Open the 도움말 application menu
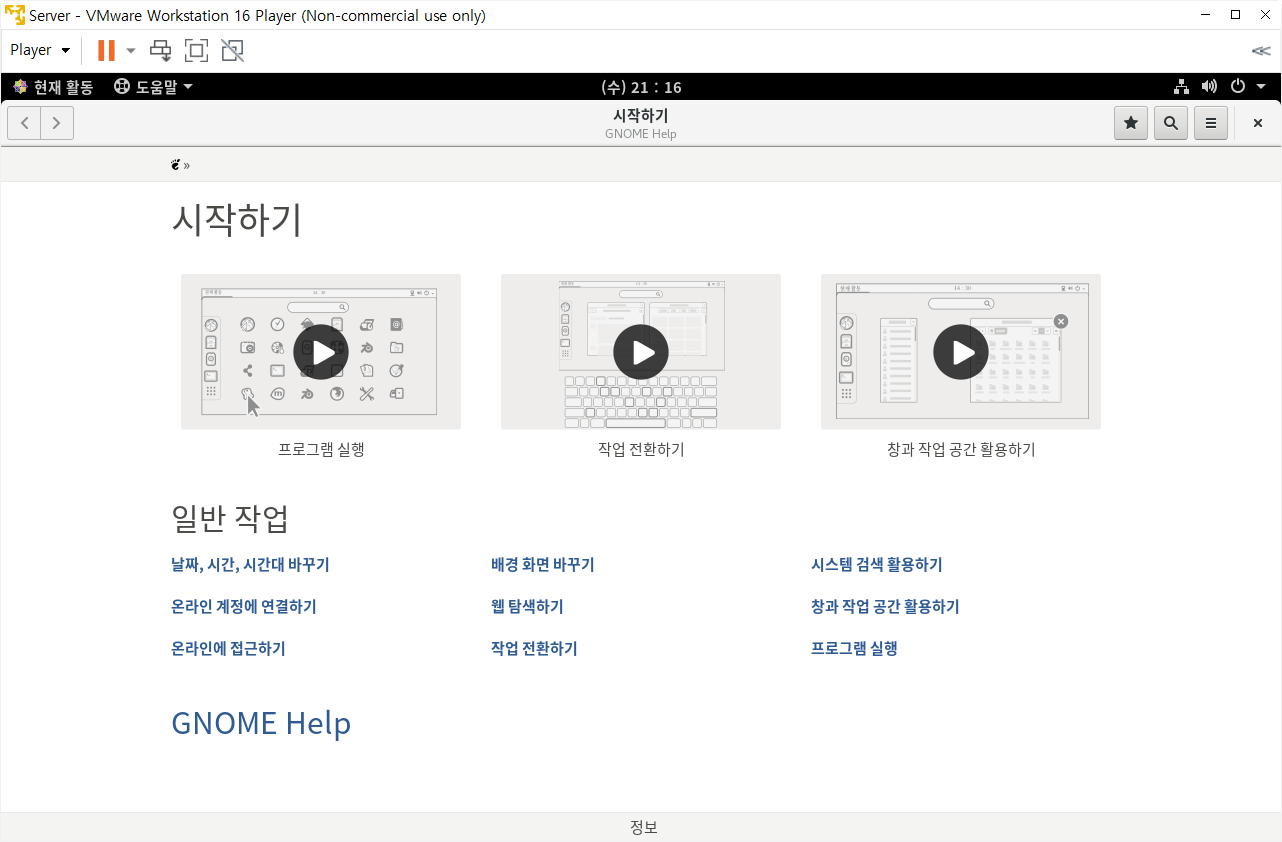This screenshot has width=1282, height=842. 153,87
